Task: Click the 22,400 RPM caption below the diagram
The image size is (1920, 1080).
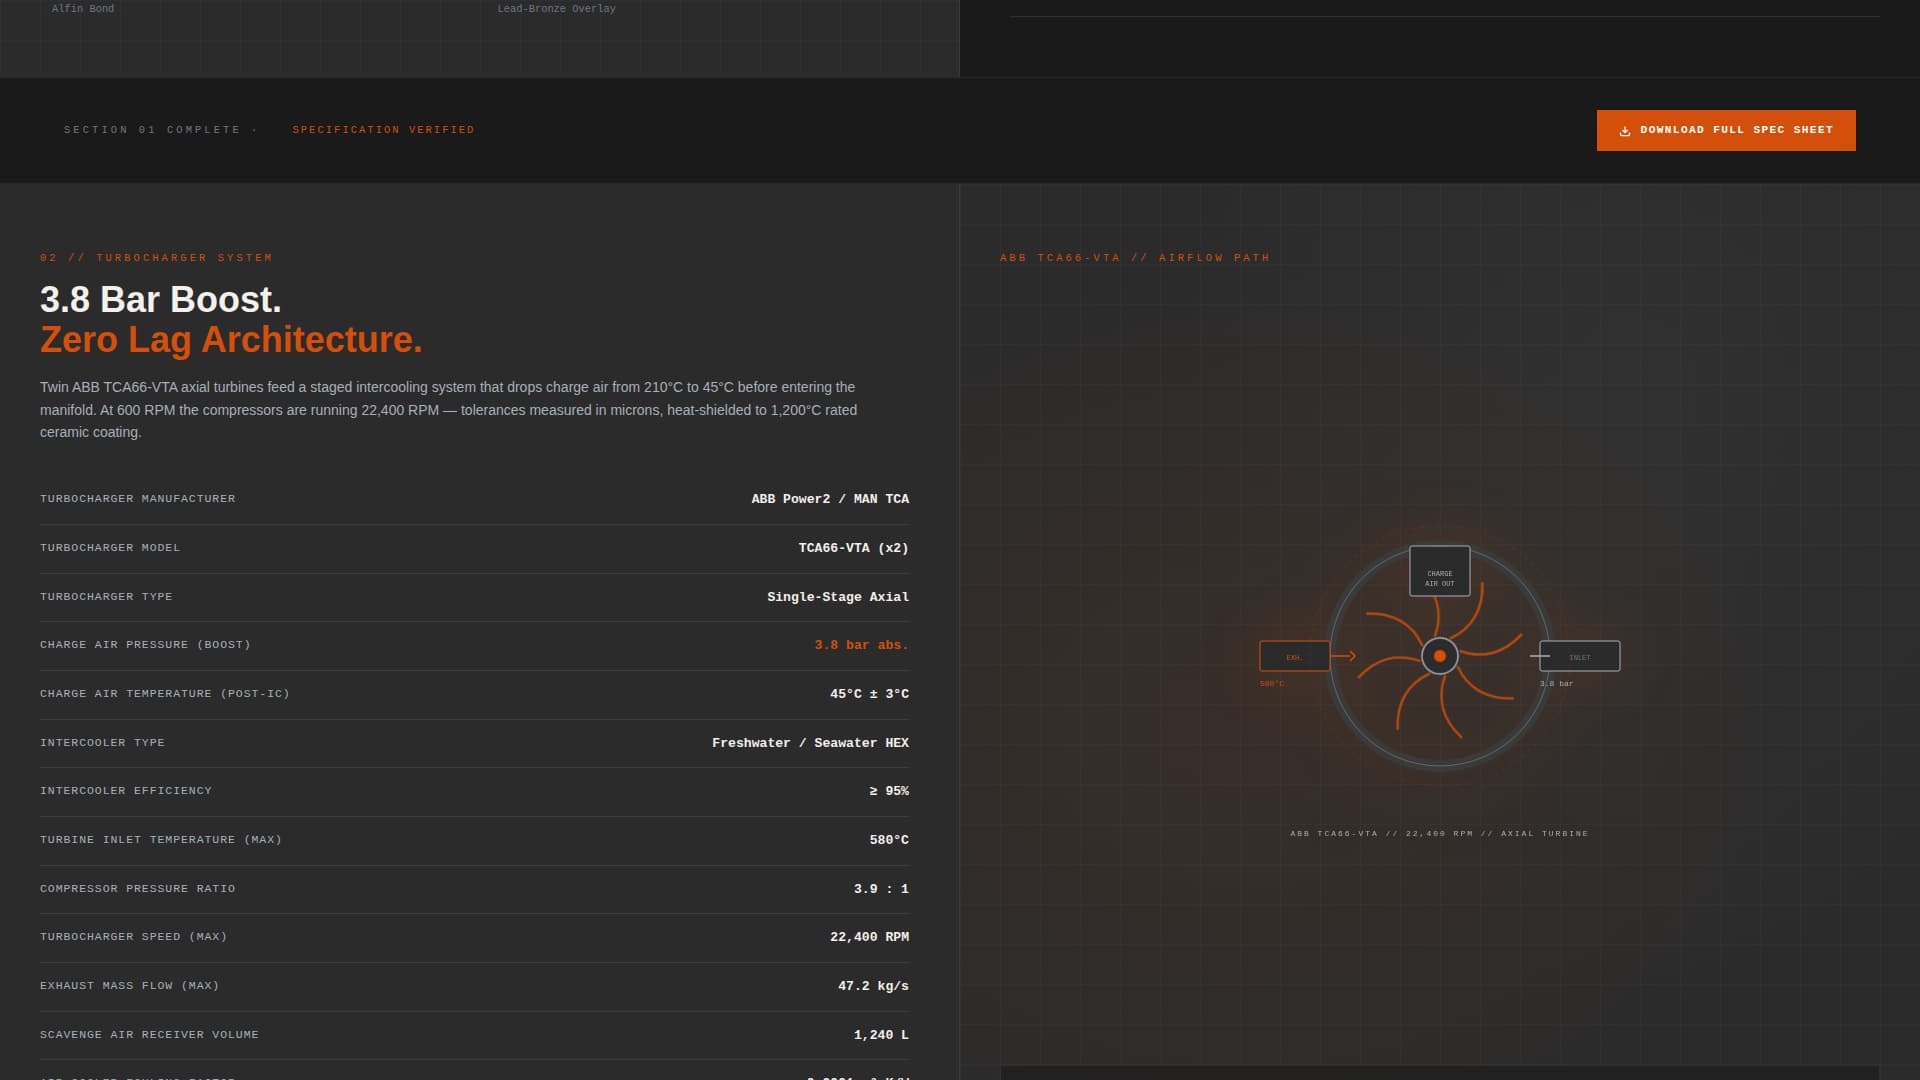Action: coord(1440,832)
